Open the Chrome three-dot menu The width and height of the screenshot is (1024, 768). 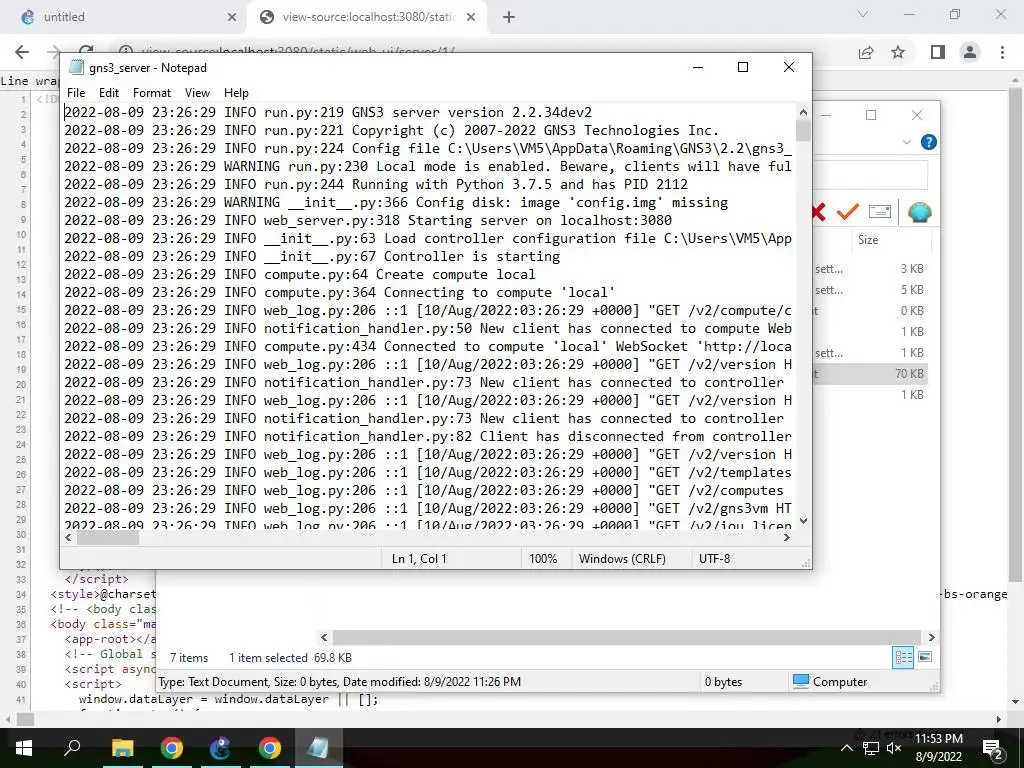(1002, 52)
